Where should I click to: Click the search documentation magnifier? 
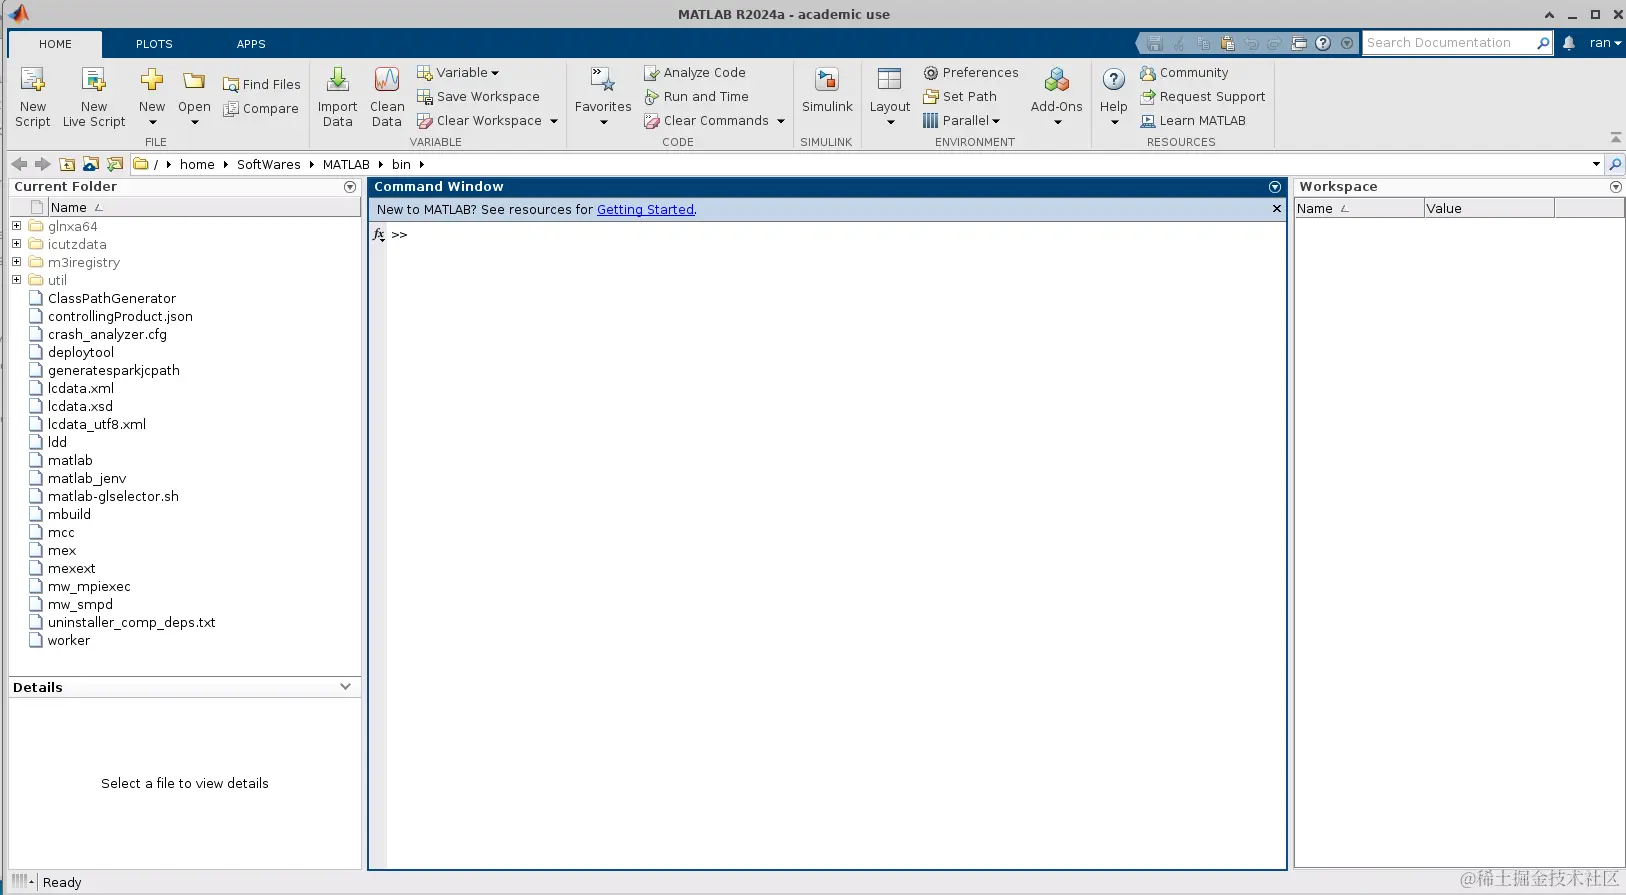point(1543,43)
